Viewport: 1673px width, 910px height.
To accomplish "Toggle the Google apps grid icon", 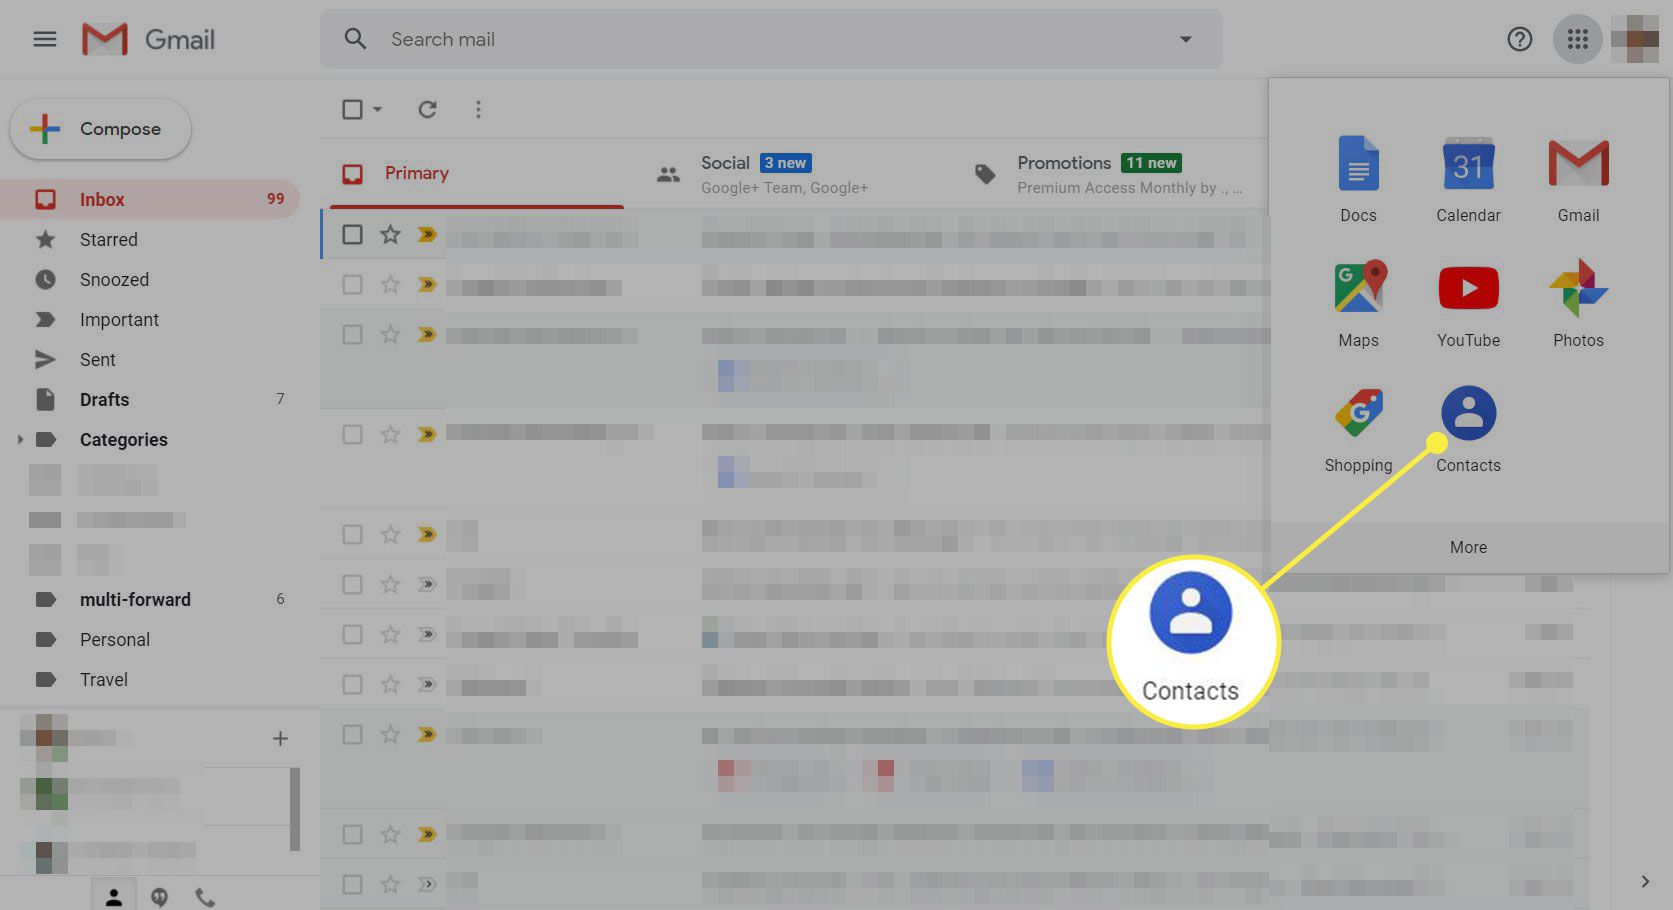I will pos(1577,39).
